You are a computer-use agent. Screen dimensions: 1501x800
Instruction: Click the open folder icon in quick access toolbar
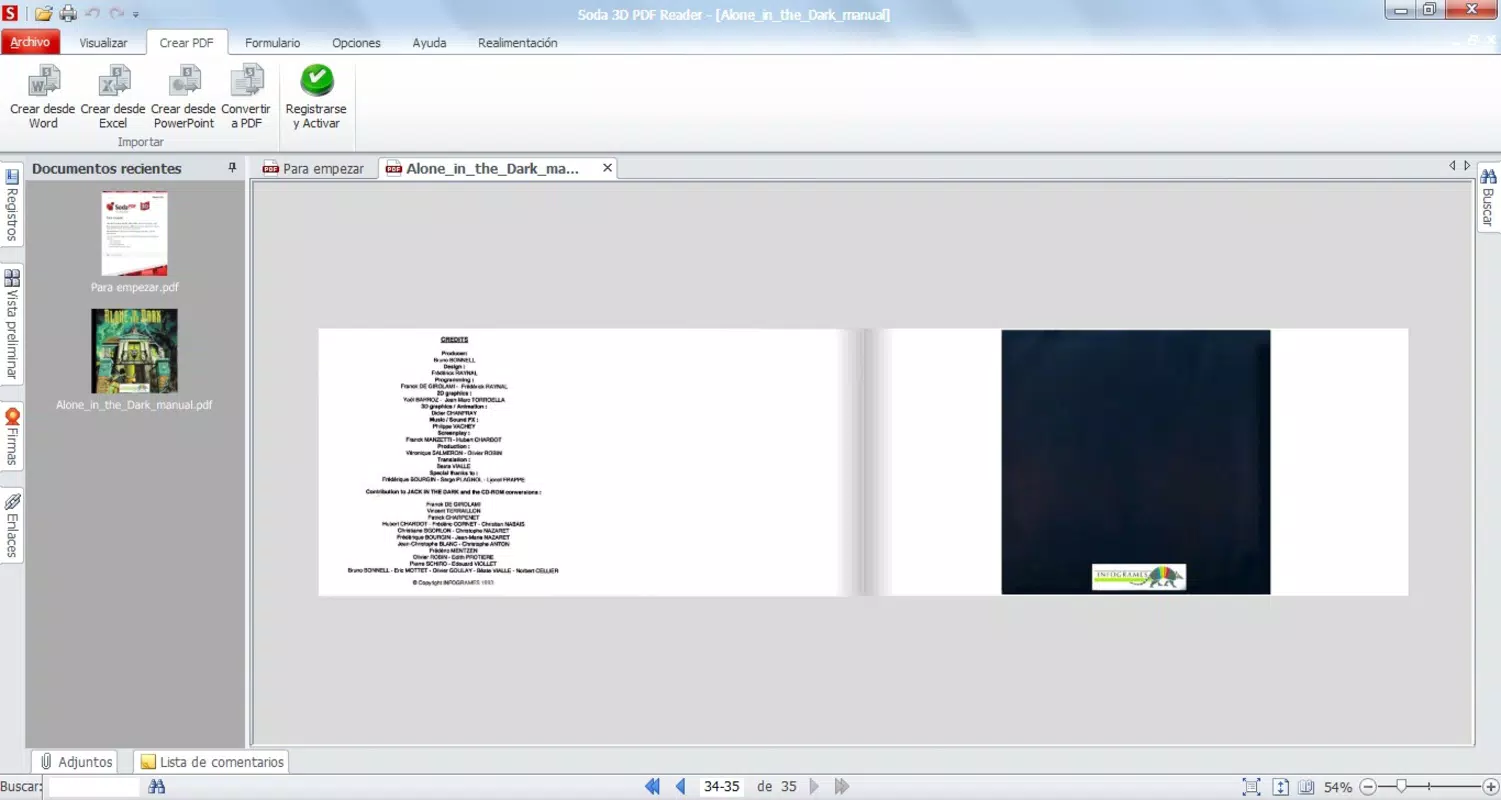43,13
